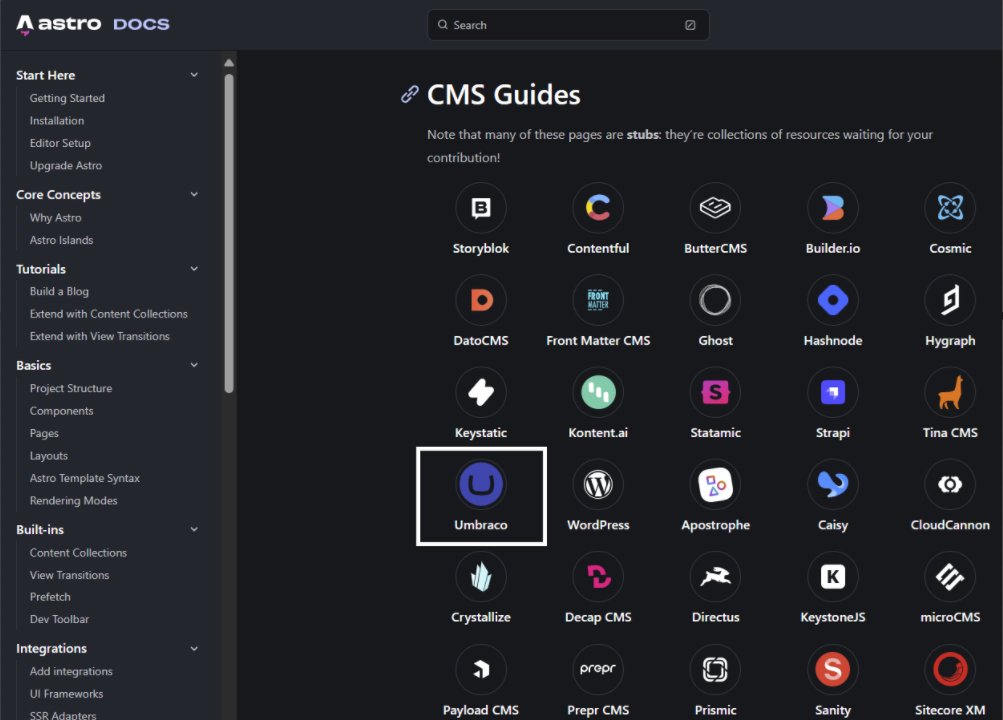Collapse the Start Here section
The height and width of the screenshot is (720, 1003).
point(194,75)
